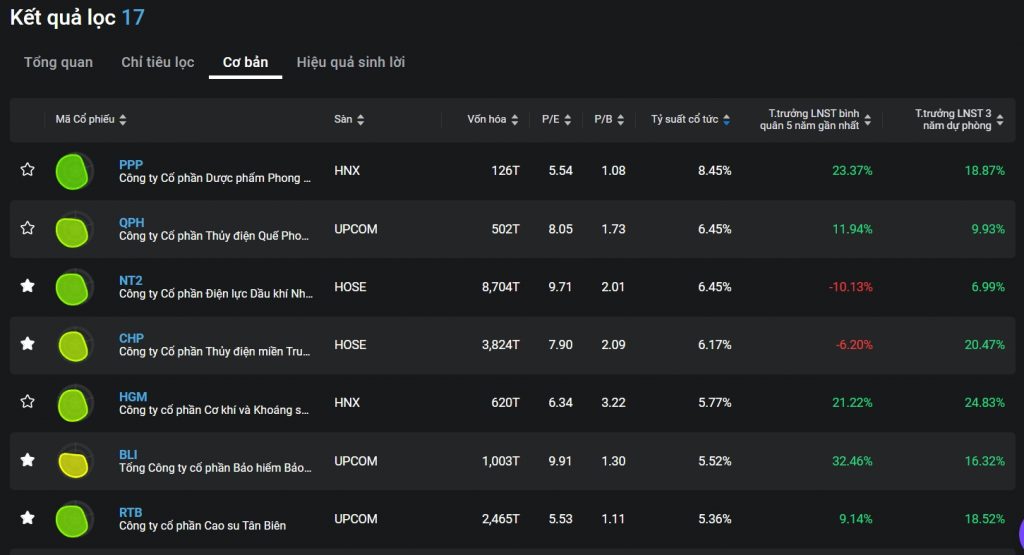The image size is (1024, 555).
Task: Open the QPH stock ticker link
Action: 131,223
